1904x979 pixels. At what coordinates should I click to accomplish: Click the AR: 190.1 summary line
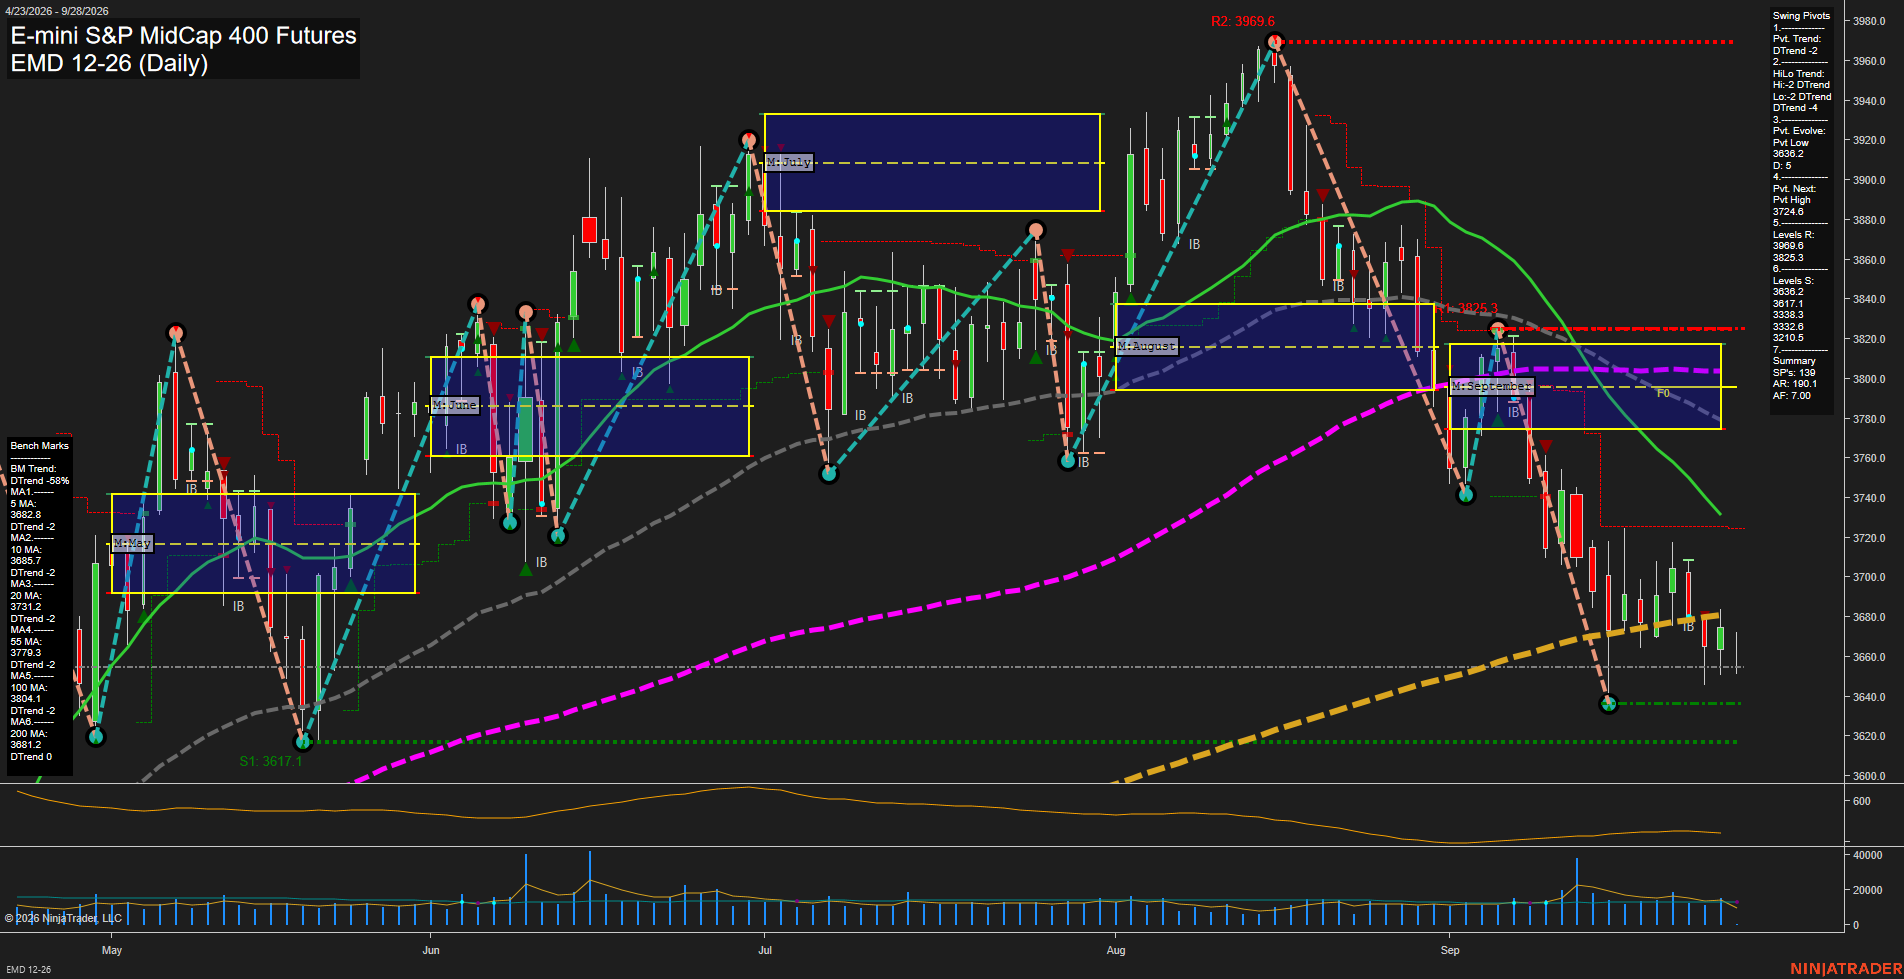tap(1794, 384)
